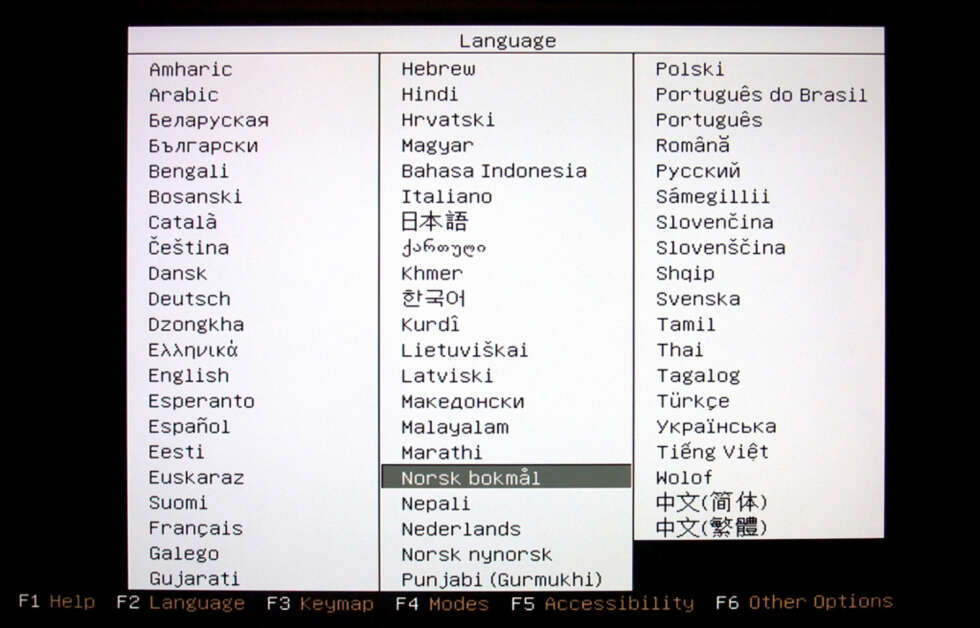Screen dimensions: 980x628
Task: Select Arabic language
Action: (184, 95)
